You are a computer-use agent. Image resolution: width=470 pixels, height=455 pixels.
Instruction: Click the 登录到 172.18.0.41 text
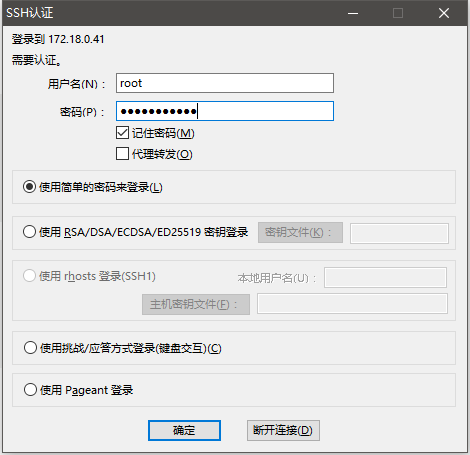point(58,39)
